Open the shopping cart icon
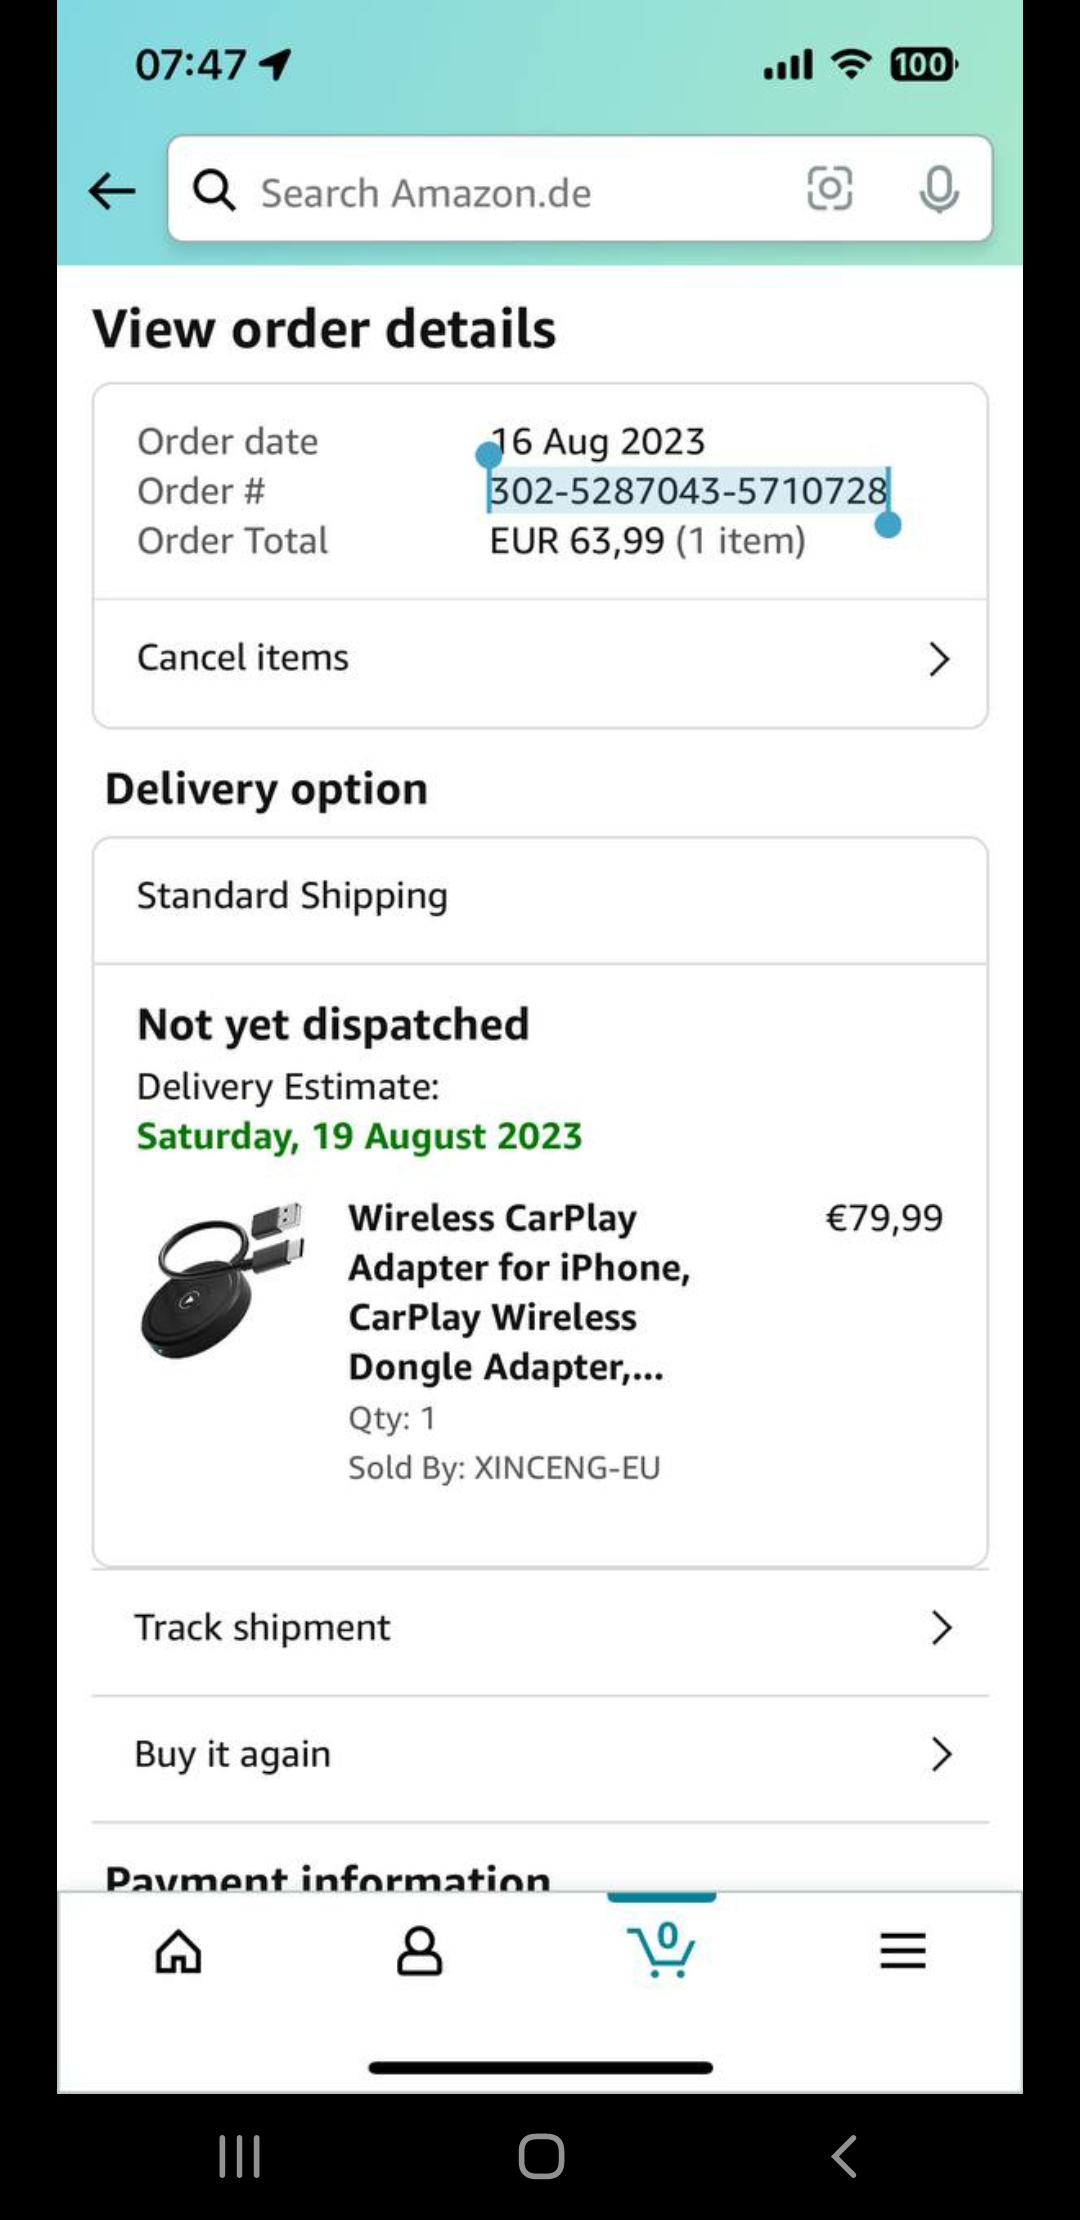 tap(661, 1951)
